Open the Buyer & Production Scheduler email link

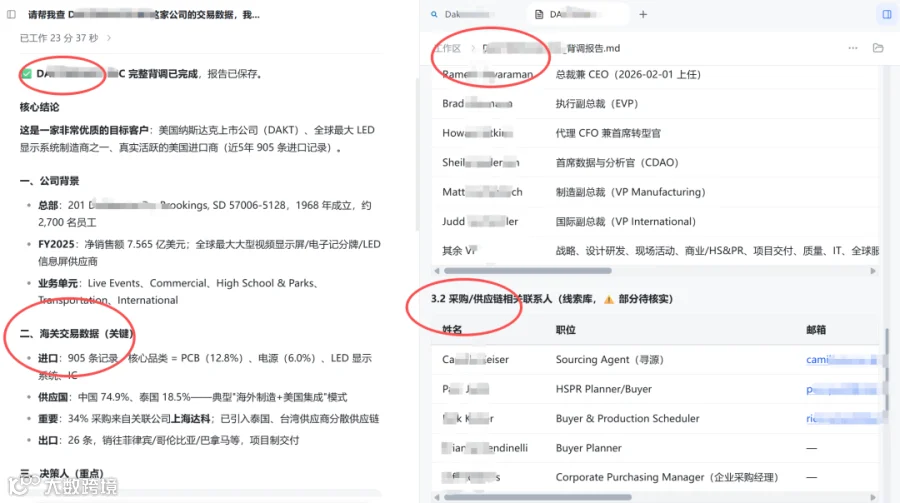click(x=841, y=419)
